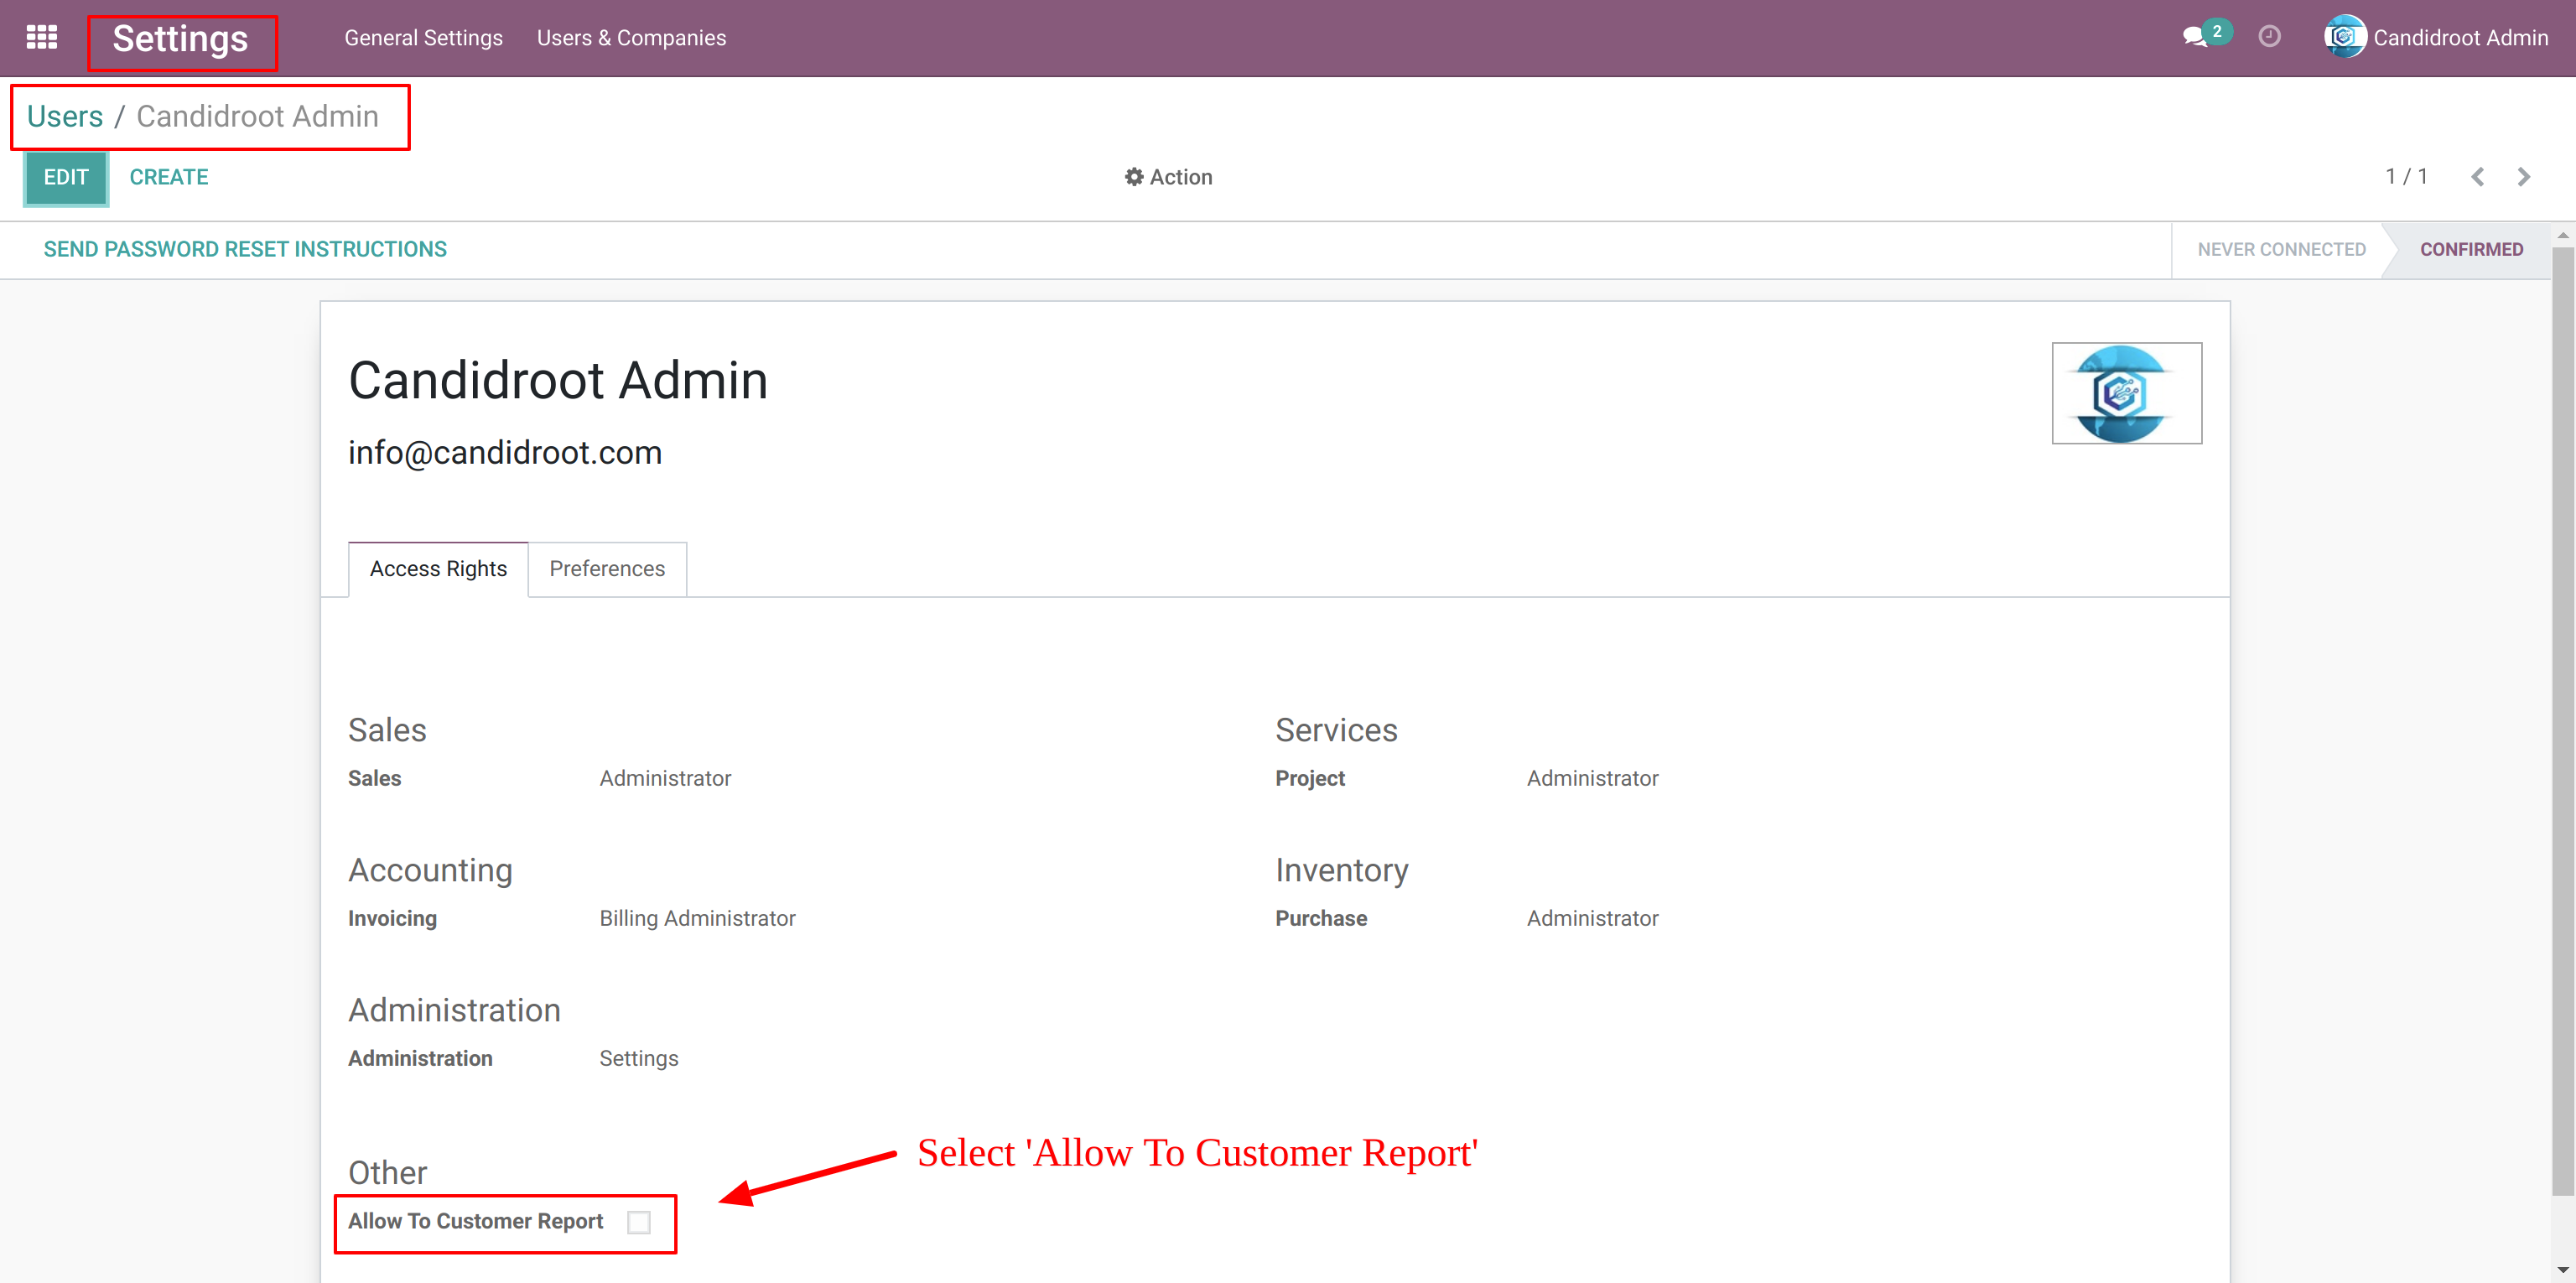Toggle Allow To Customer Report checkbox
This screenshot has height=1283, width=2576.
coord(639,1222)
